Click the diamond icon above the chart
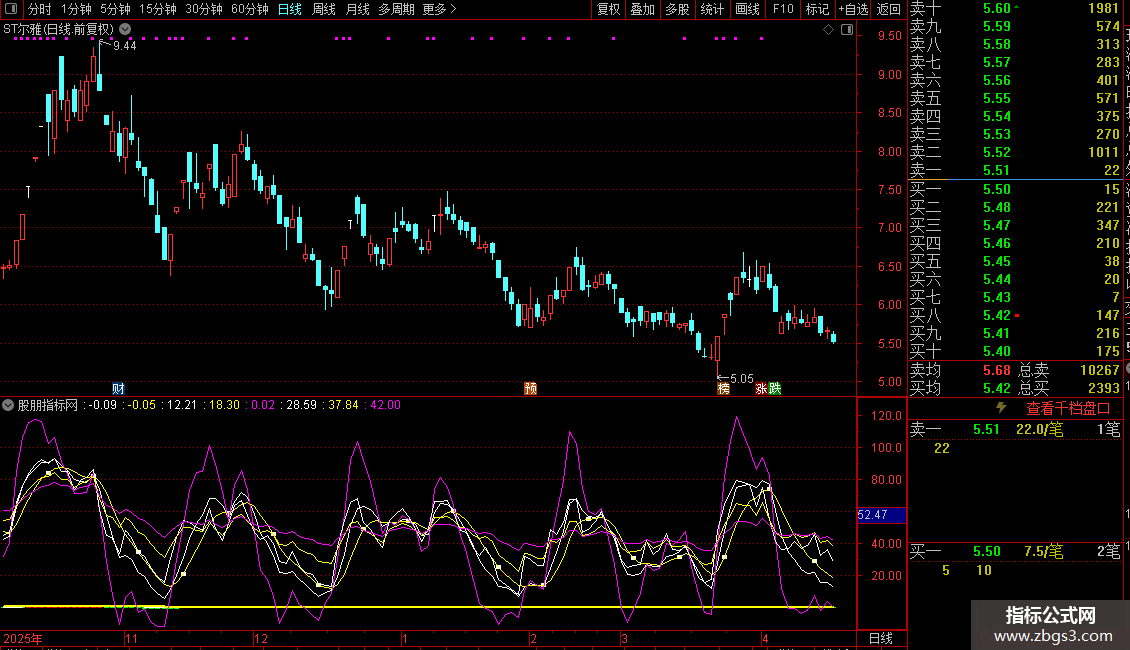 click(x=828, y=30)
